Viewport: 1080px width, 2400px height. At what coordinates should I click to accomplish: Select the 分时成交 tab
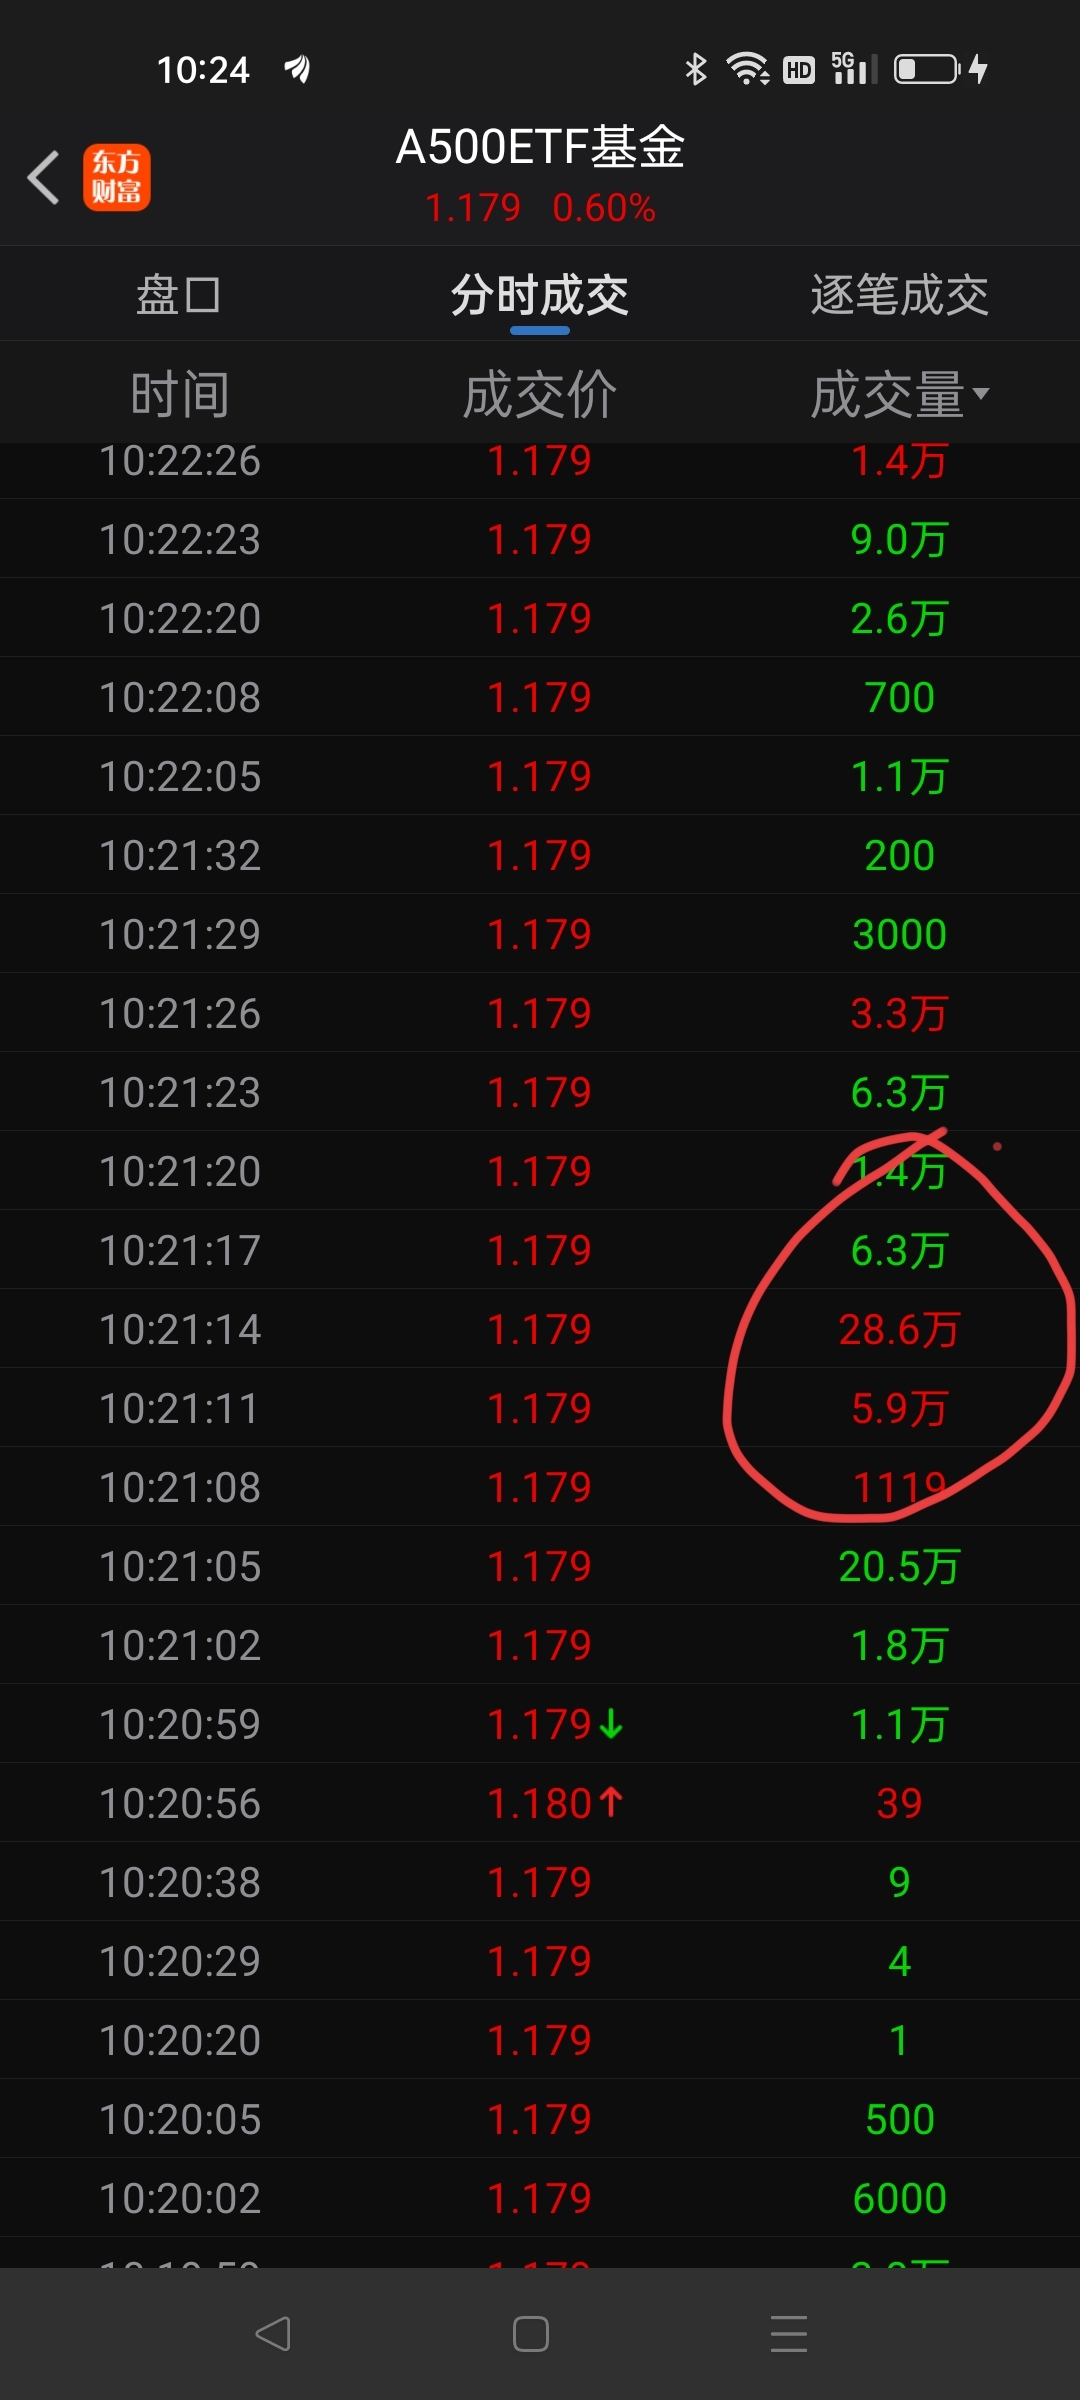click(x=540, y=295)
